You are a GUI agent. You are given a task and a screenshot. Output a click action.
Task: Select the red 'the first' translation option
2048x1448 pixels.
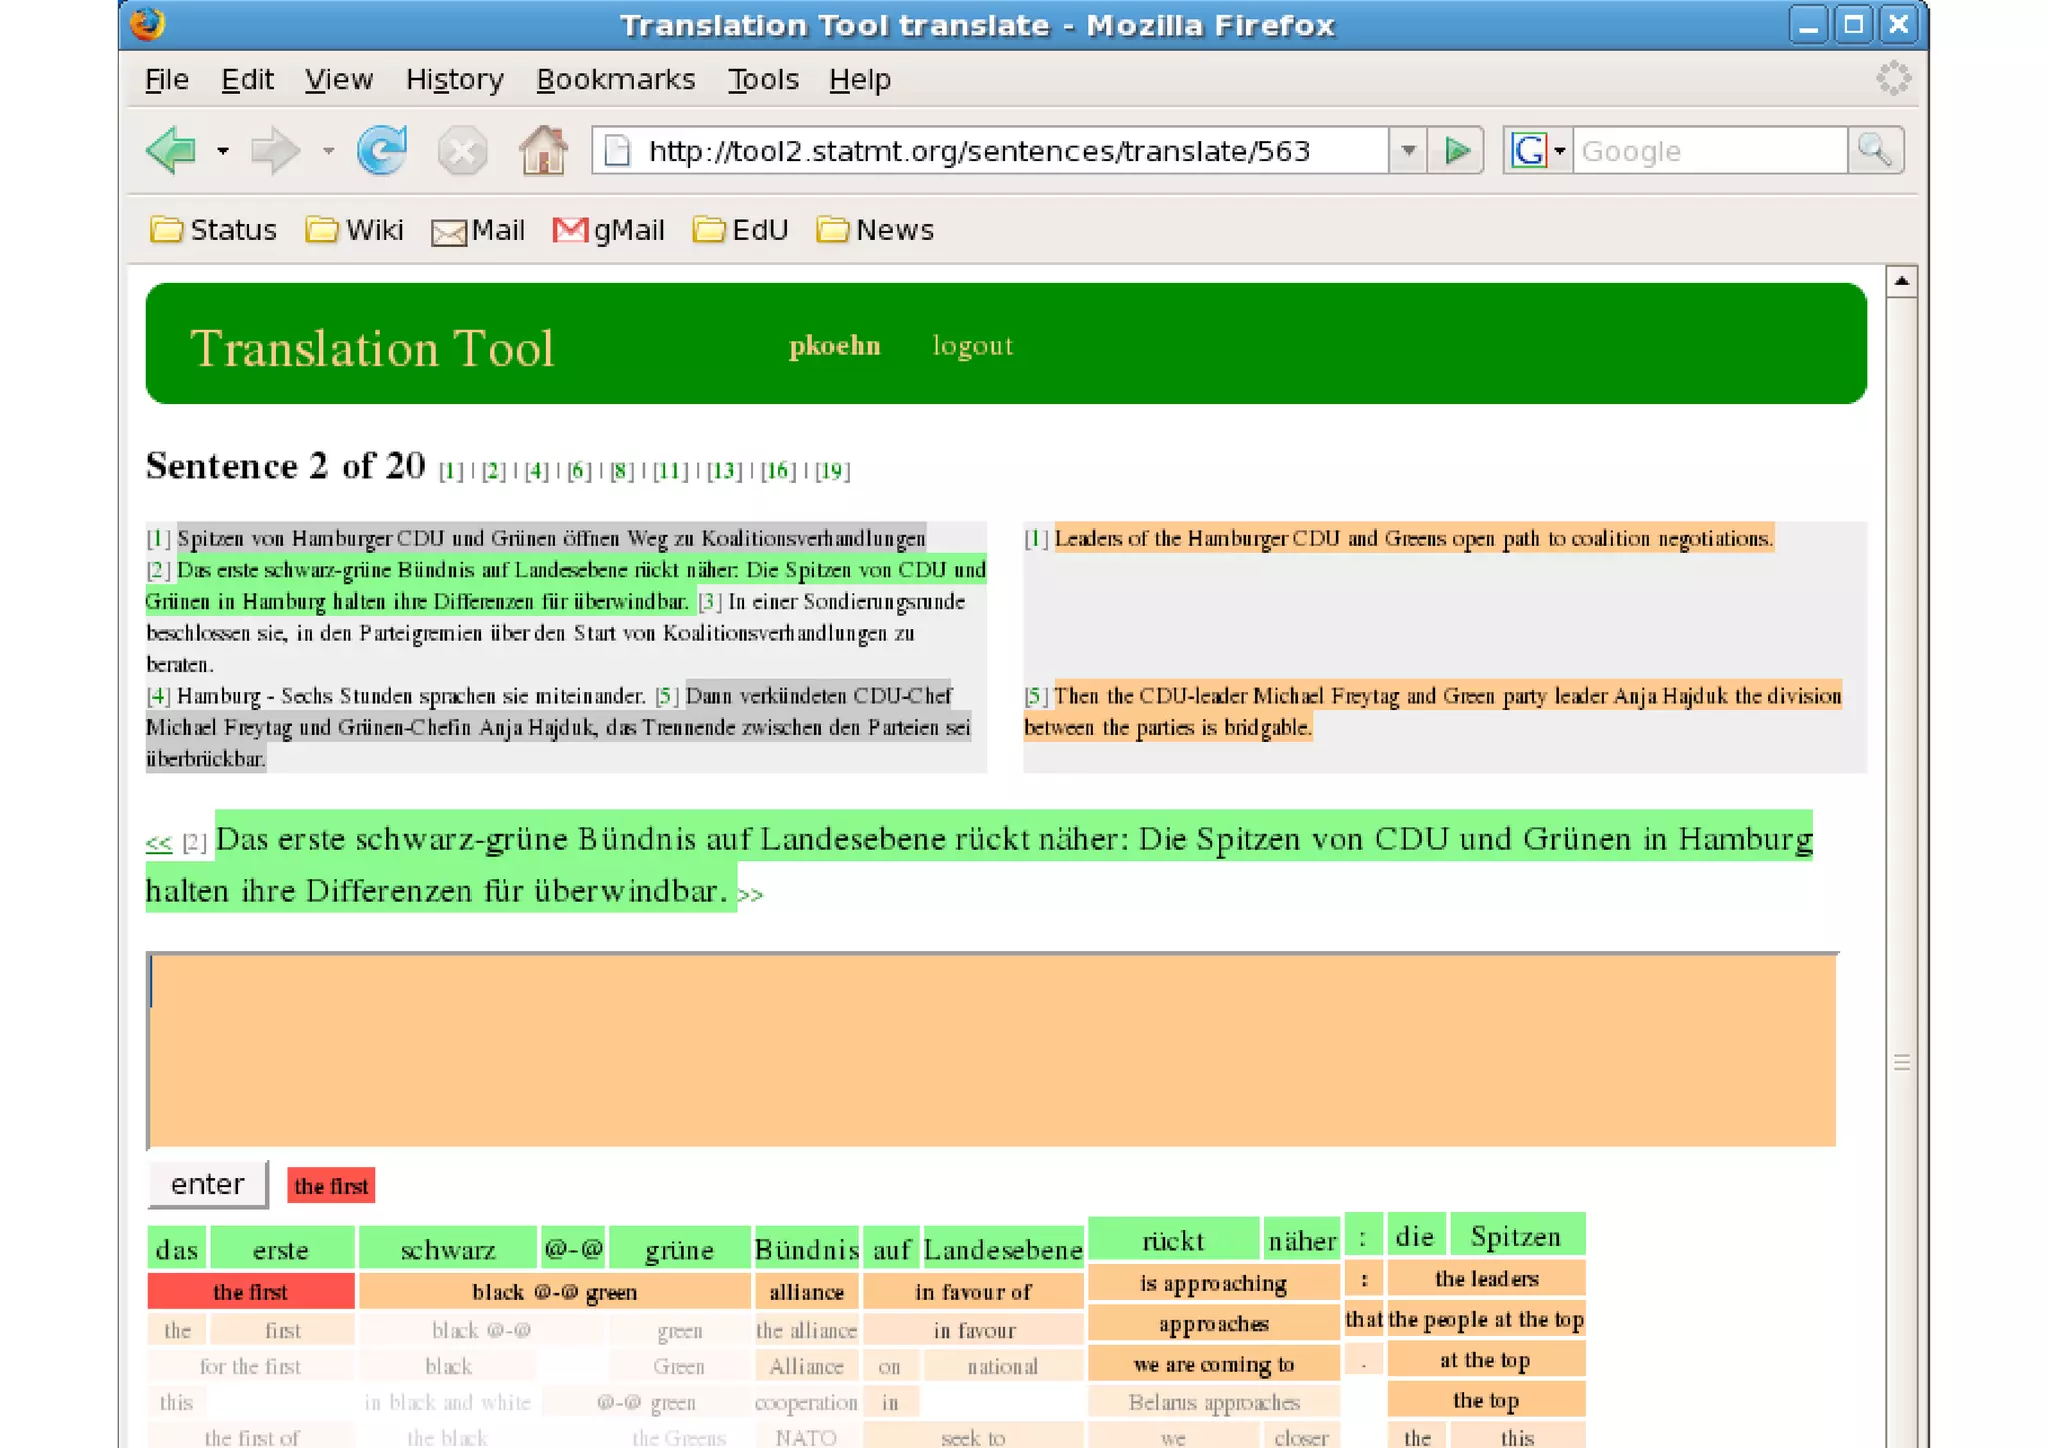[x=250, y=1292]
